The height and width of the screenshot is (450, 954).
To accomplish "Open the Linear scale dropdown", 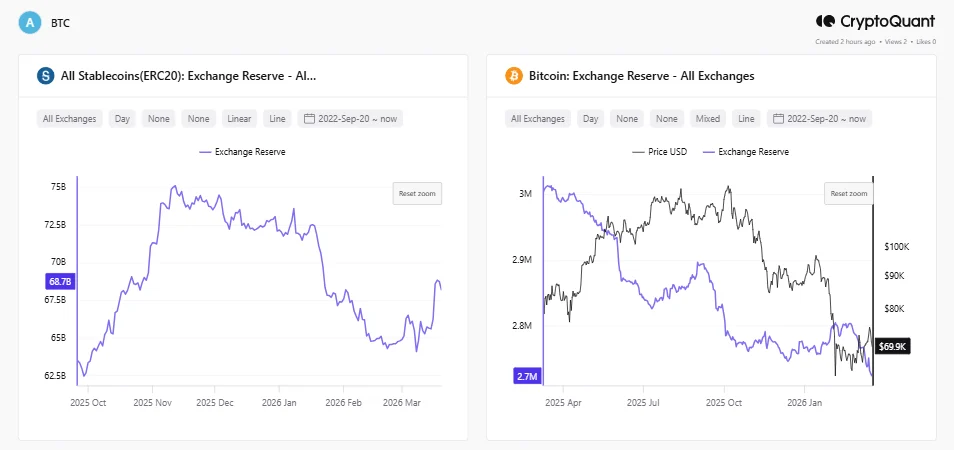I will point(240,119).
